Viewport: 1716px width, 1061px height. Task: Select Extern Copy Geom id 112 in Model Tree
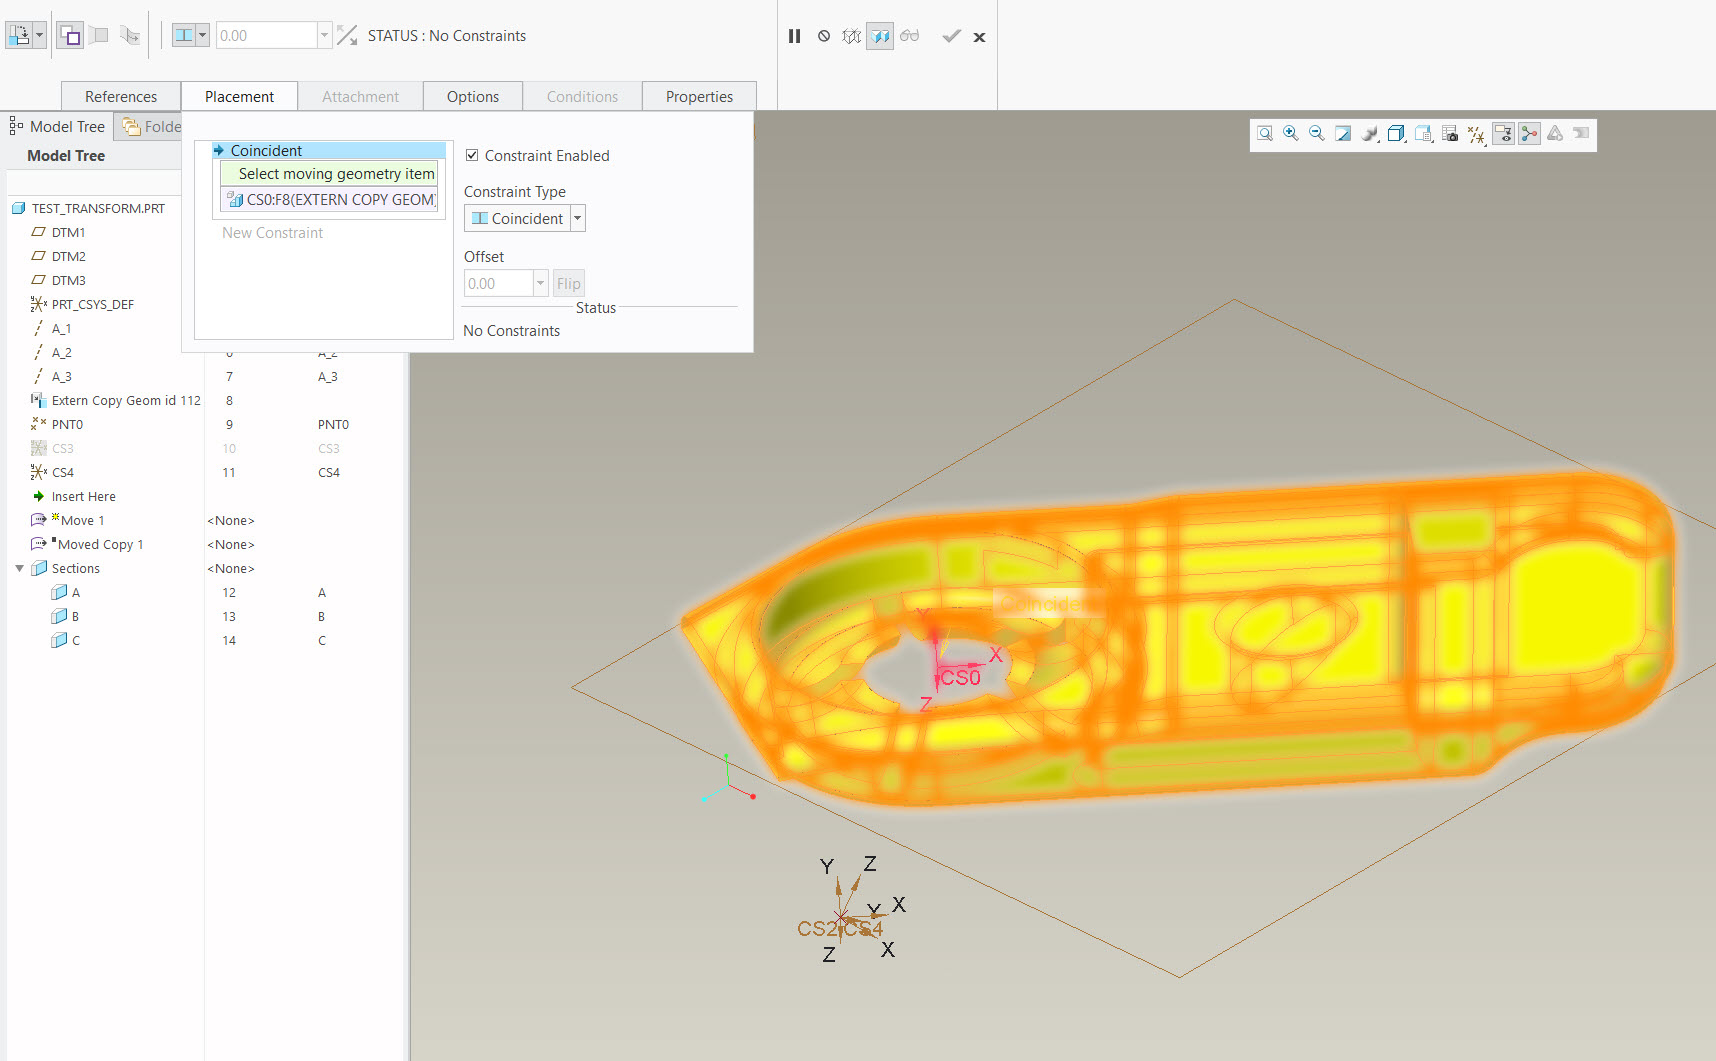click(126, 400)
